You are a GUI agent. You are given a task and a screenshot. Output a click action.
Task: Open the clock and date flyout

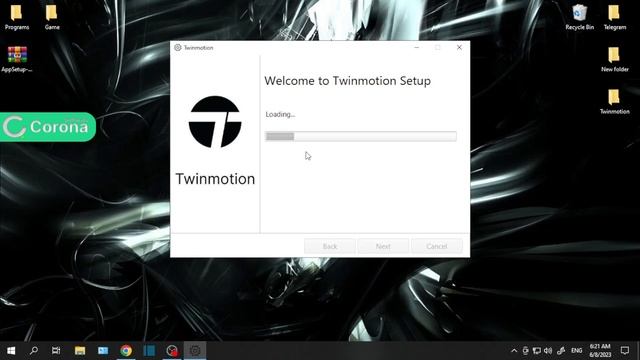point(600,351)
